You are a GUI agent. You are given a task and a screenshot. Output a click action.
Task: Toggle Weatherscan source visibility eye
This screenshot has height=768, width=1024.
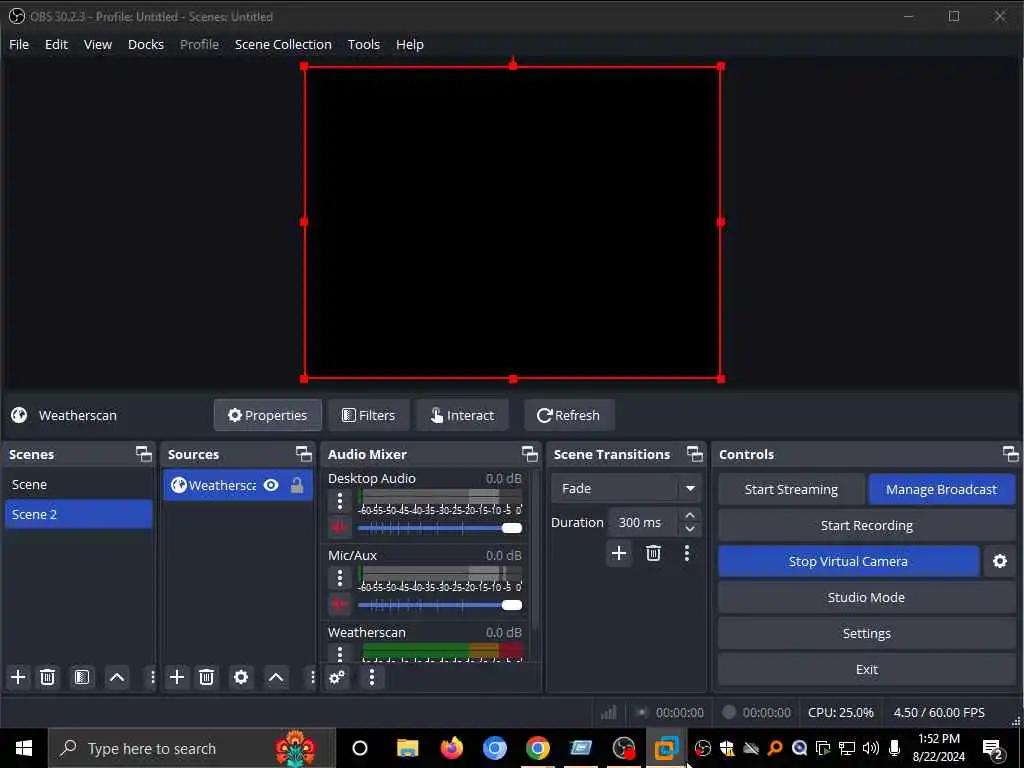pos(271,485)
